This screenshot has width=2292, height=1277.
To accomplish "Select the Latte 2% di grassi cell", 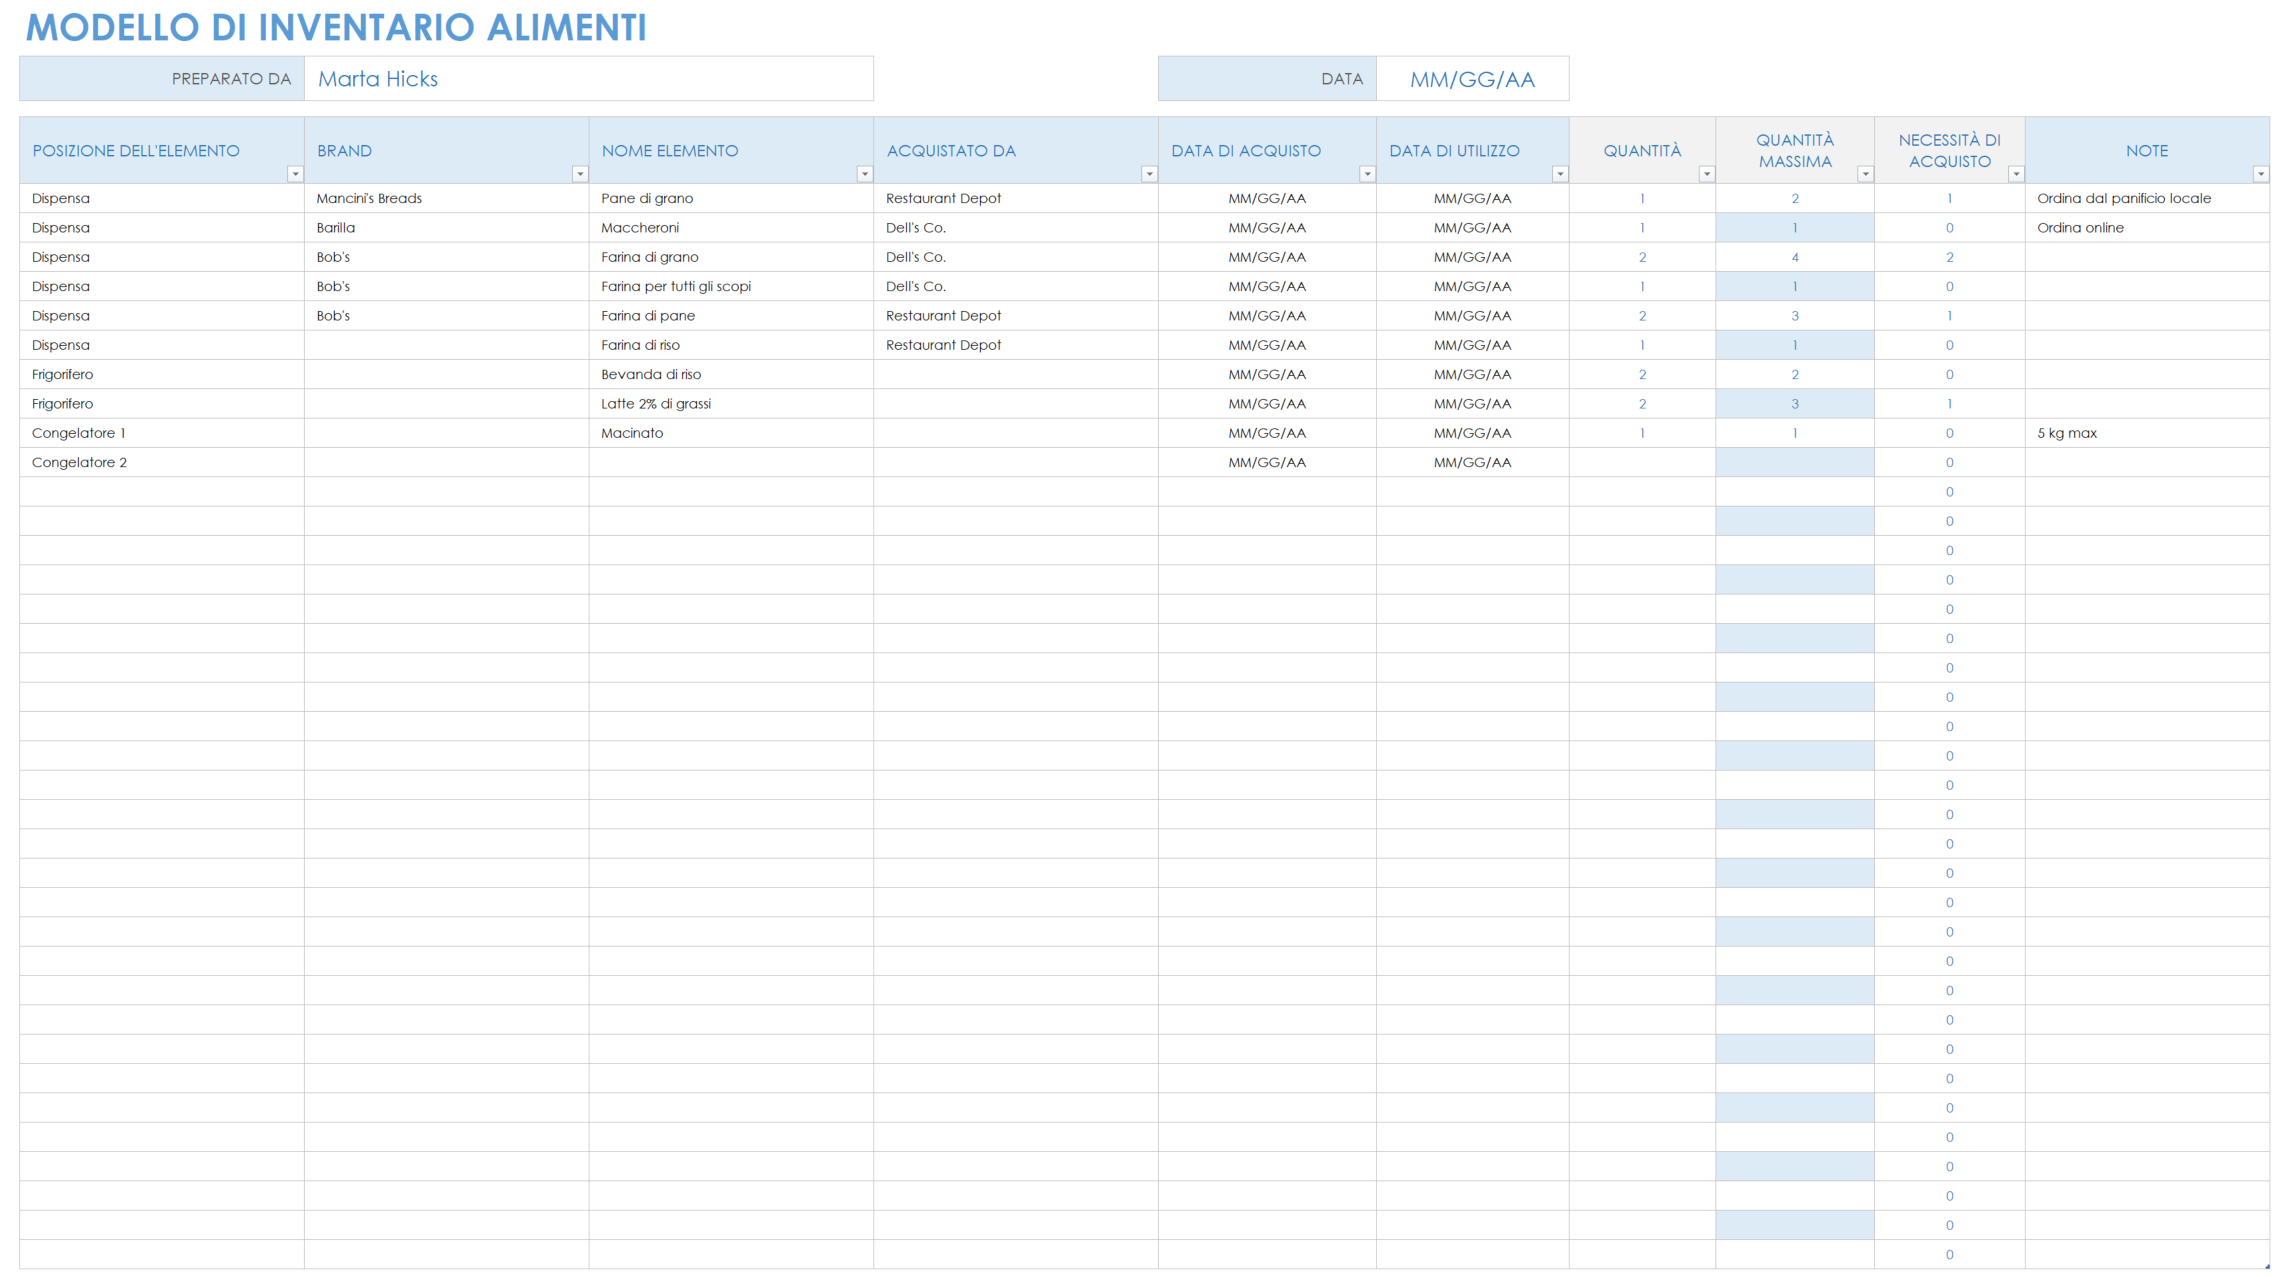I will click(x=731, y=403).
